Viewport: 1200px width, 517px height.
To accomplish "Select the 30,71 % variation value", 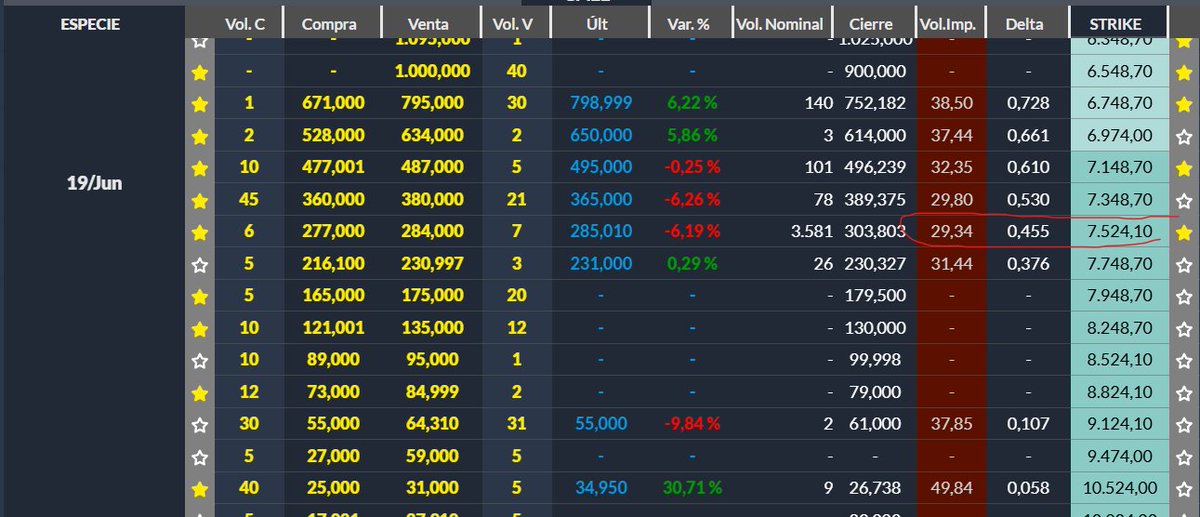I will coord(693,489).
